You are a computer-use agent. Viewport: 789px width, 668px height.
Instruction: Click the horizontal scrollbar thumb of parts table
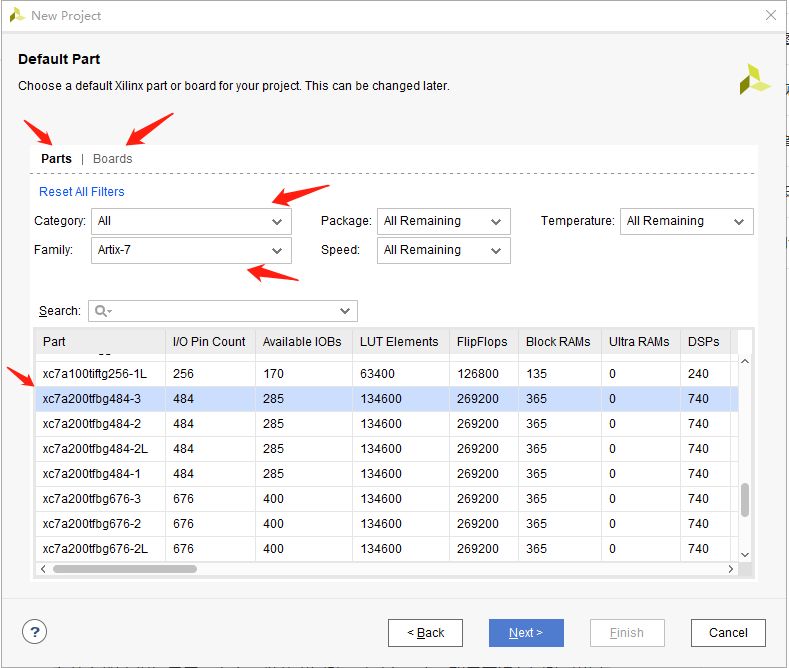[125, 569]
